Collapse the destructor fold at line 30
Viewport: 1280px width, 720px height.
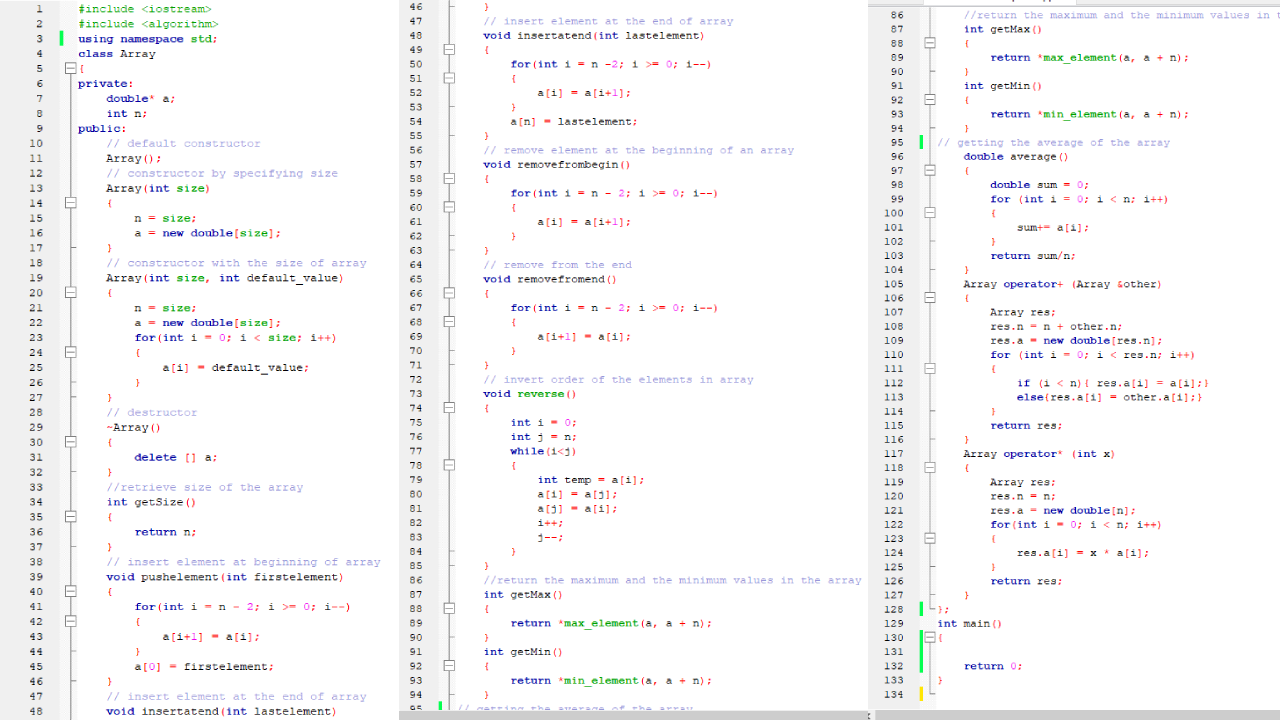coord(71,442)
